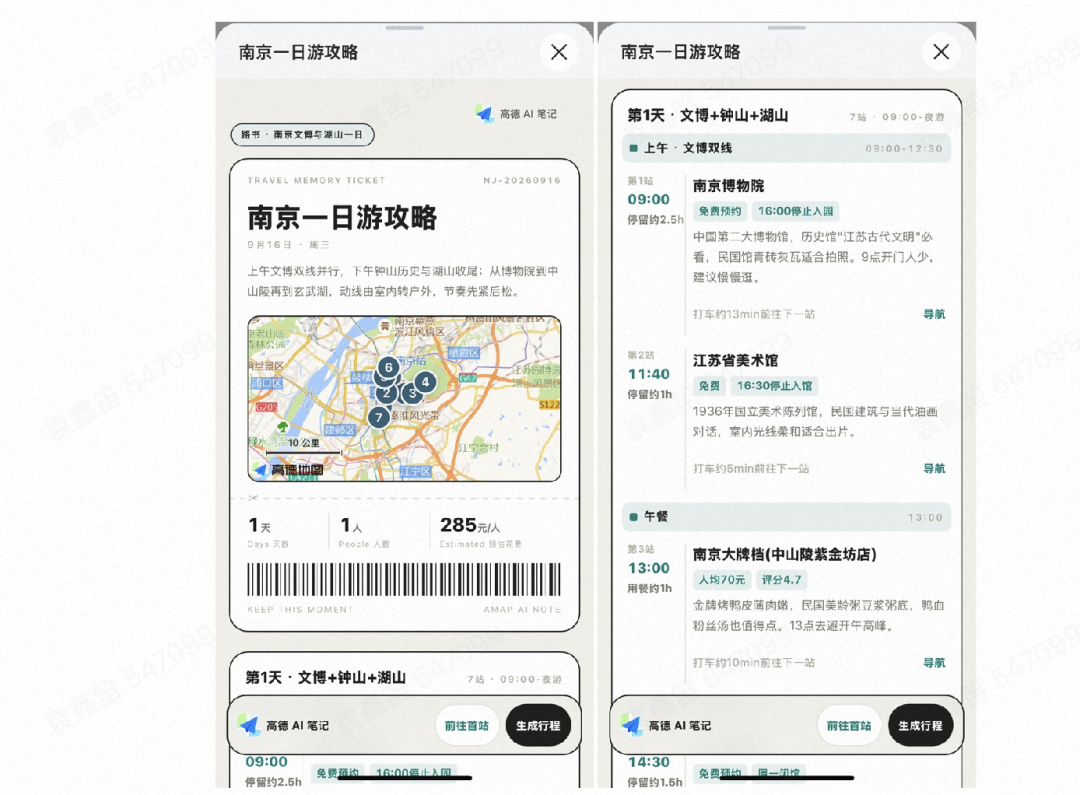The width and height of the screenshot is (1080, 795).
Task: Click the 16:30停止入馆 tag
Action: pos(774,386)
